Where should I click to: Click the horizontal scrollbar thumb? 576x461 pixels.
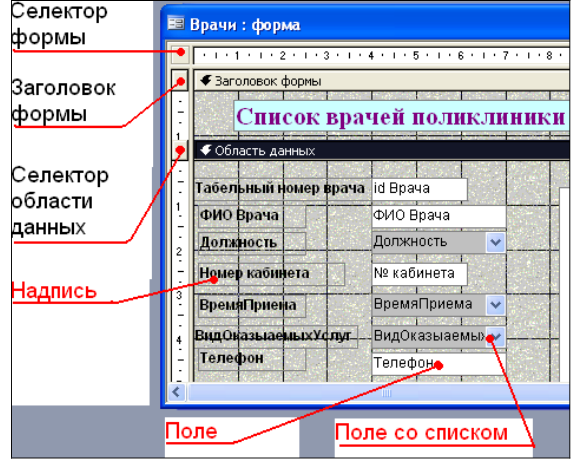[378, 393]
